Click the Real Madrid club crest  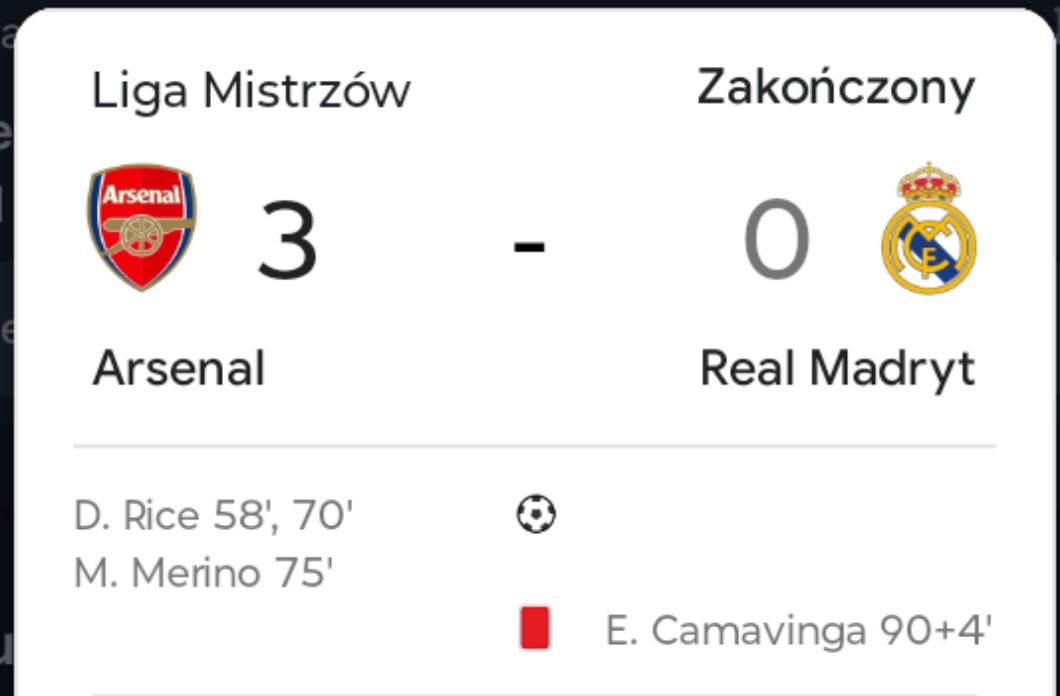coord(929,229)
